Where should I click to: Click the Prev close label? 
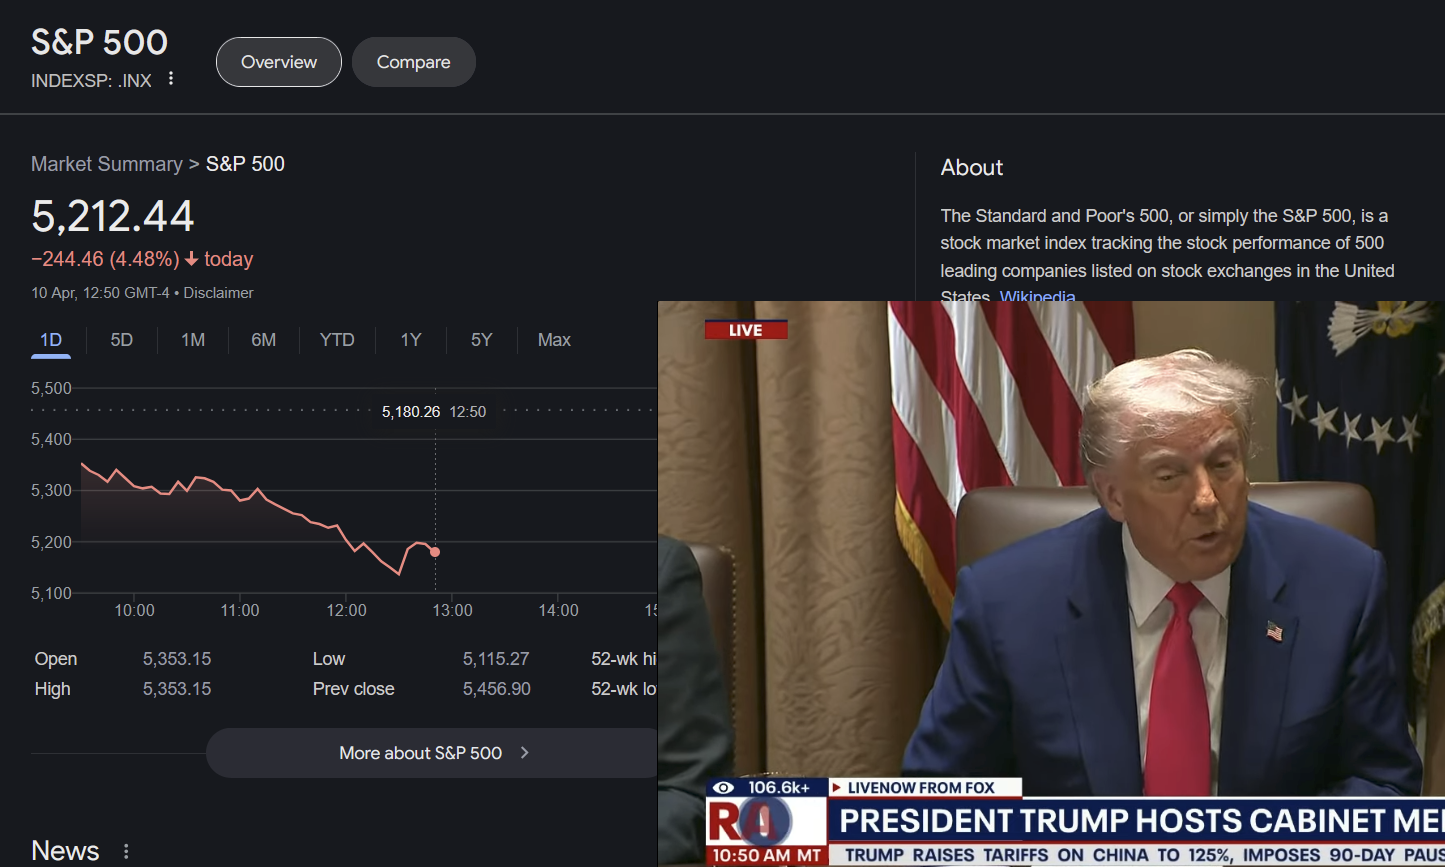[353, 689]
